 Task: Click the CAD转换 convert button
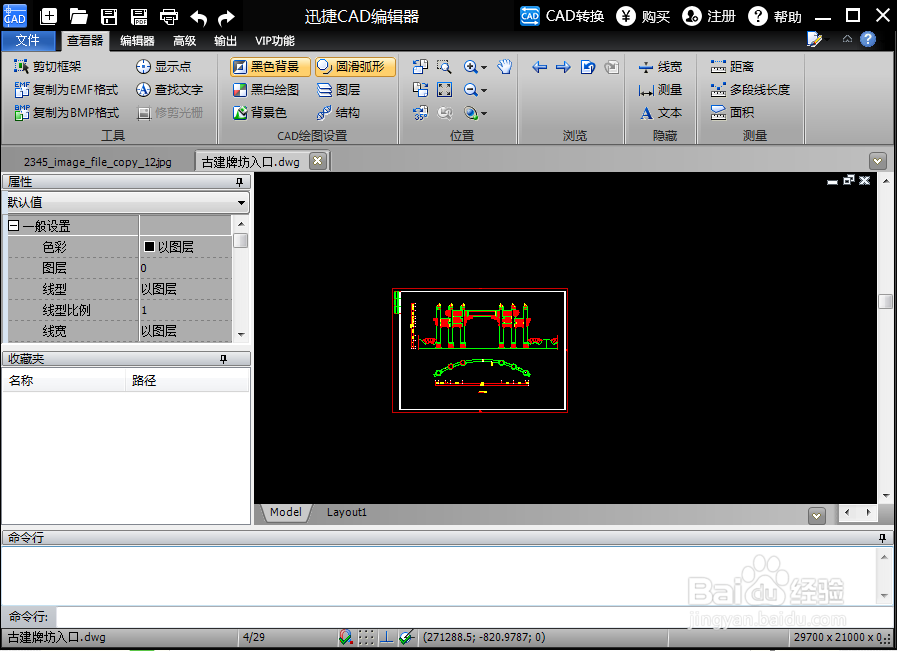point(562,16)
